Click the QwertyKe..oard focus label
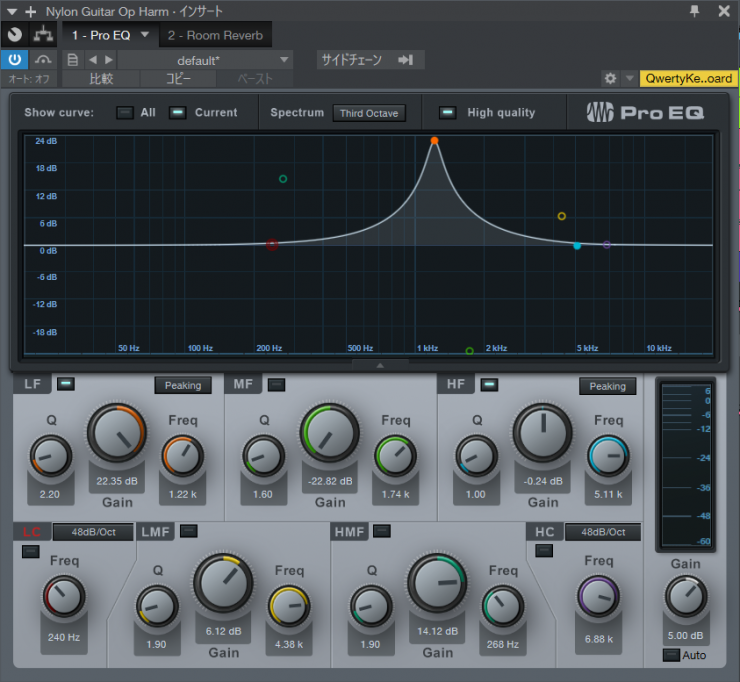This screenshot has width=740, height=682. tap(689, 78)
